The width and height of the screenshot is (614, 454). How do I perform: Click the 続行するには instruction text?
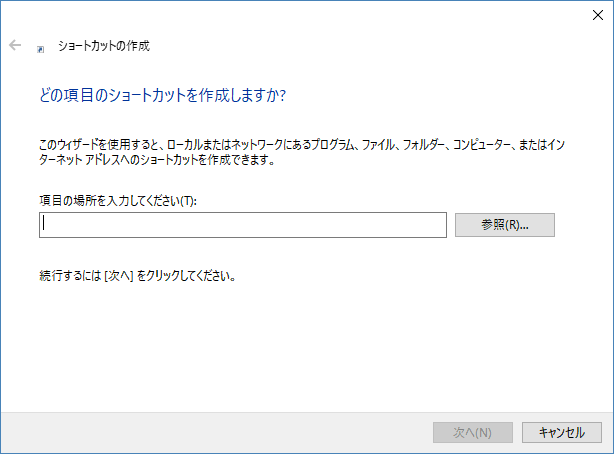point(137,276)
